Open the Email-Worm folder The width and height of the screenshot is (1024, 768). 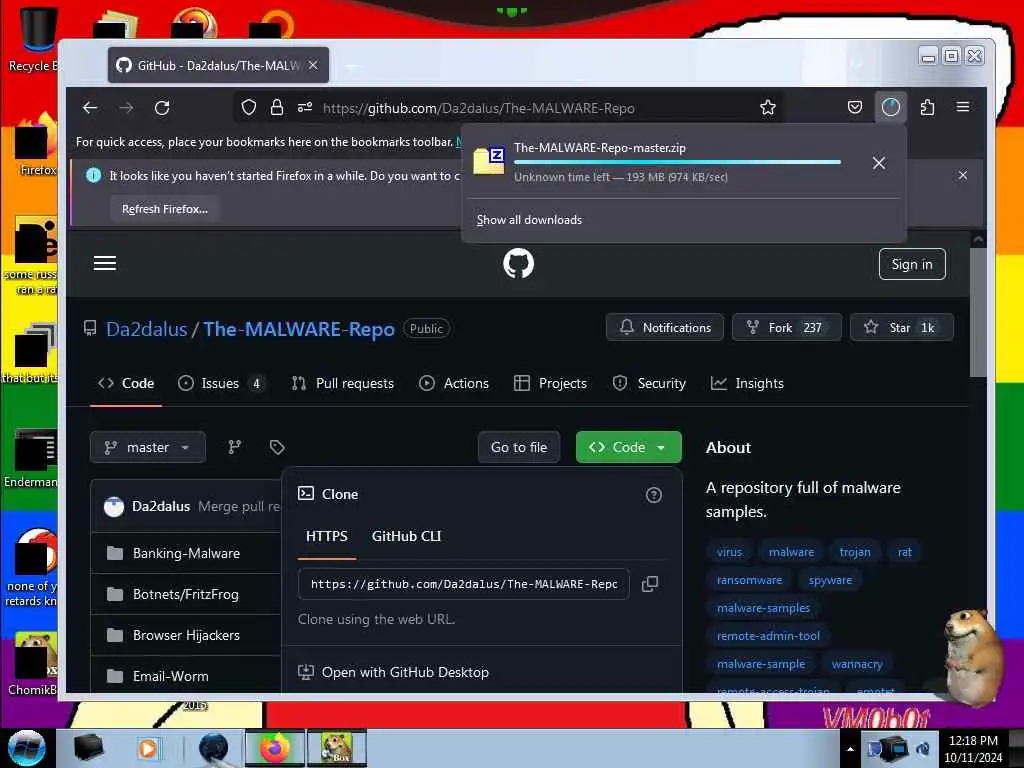pos(170,676)
